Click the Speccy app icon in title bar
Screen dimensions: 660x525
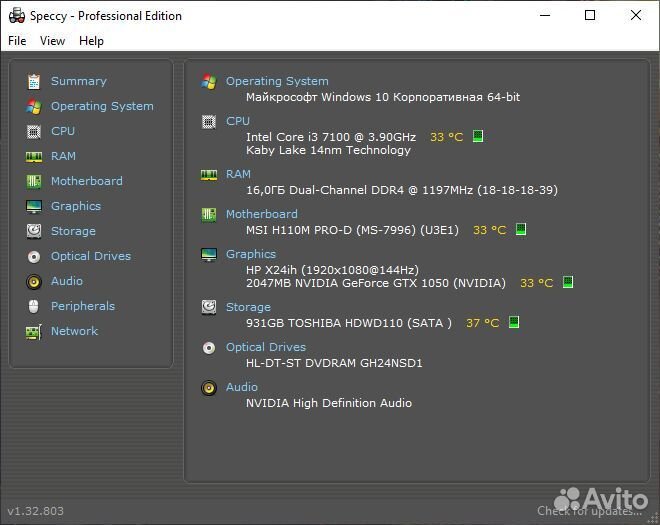coord(17,16)
